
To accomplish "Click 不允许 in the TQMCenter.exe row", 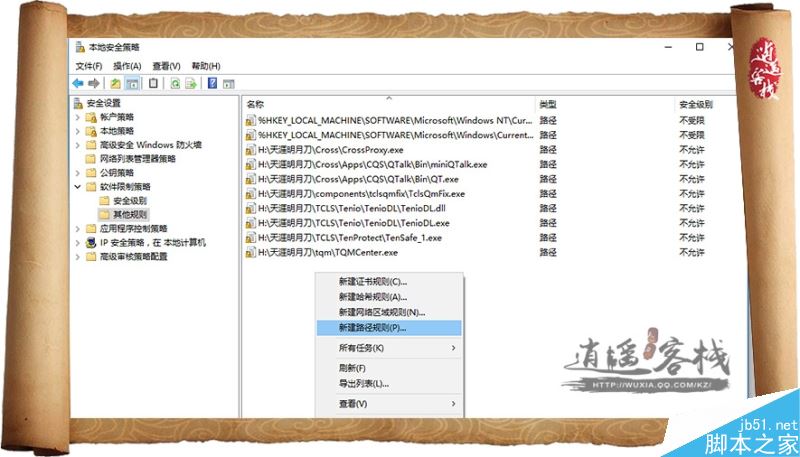I will (692, 252).
